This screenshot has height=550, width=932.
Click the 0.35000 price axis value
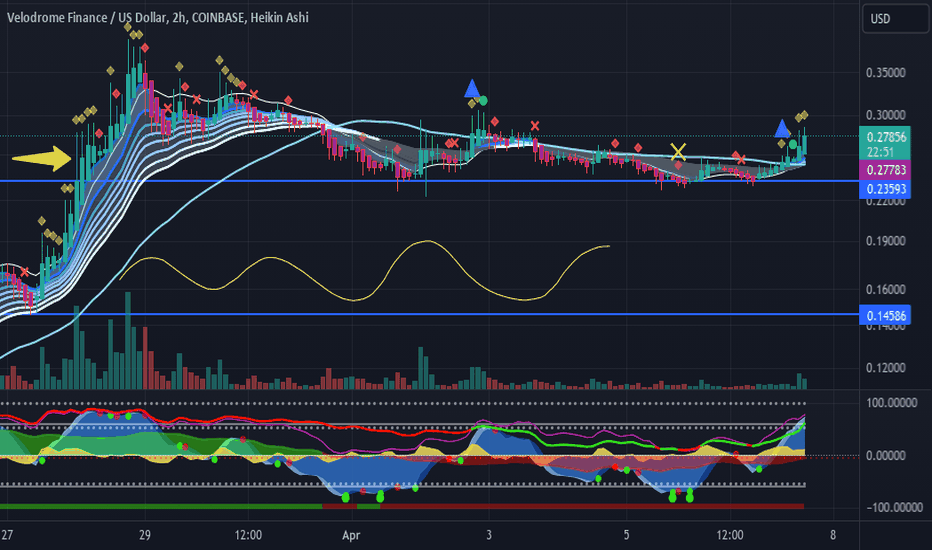[886, 73]
